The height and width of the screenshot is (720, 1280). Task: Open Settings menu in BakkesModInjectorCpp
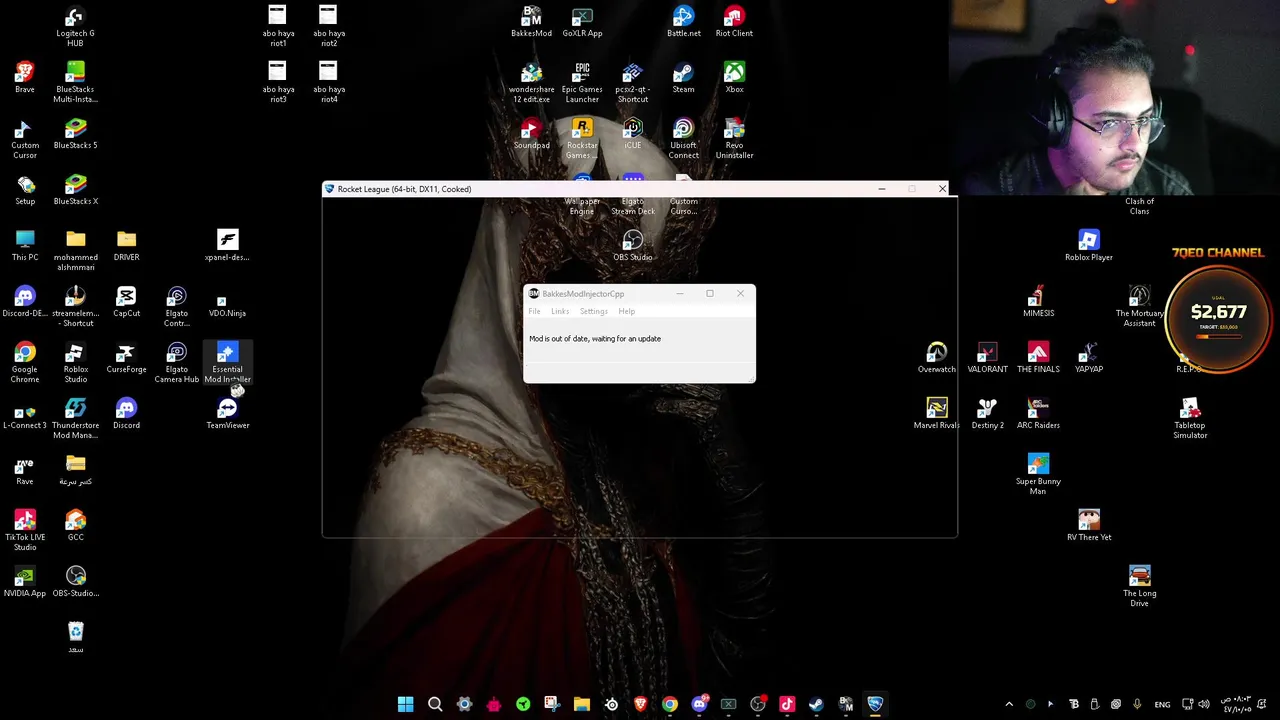coord(594,312)
